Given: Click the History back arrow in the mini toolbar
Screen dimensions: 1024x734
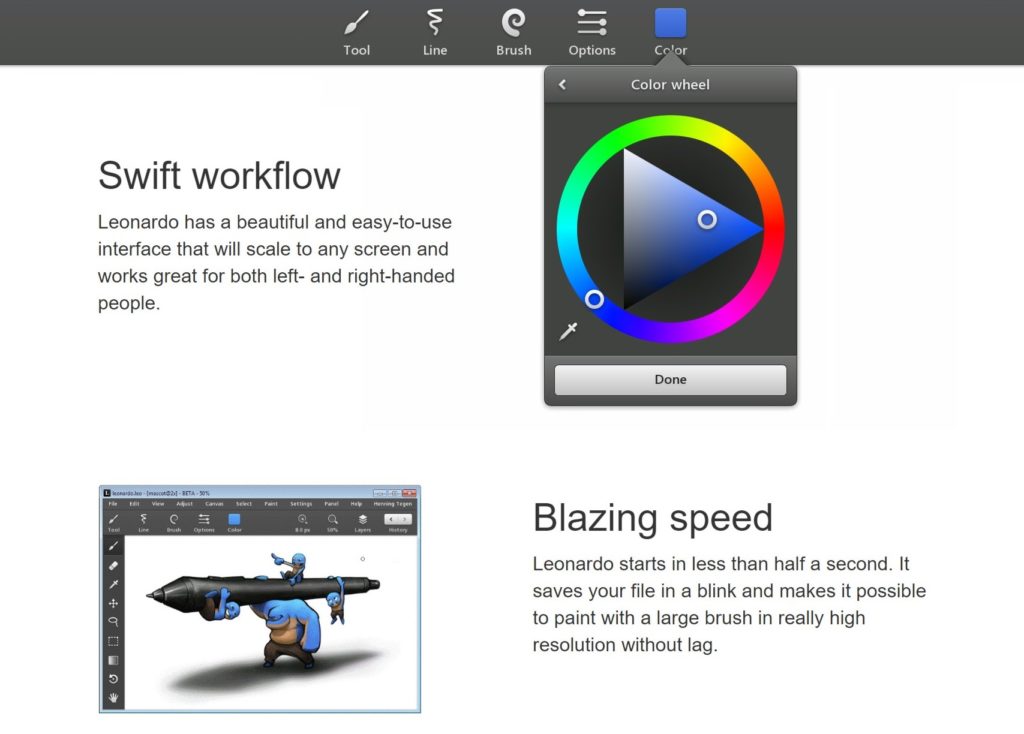Looking at the screenshot, I should coord(391,519).
